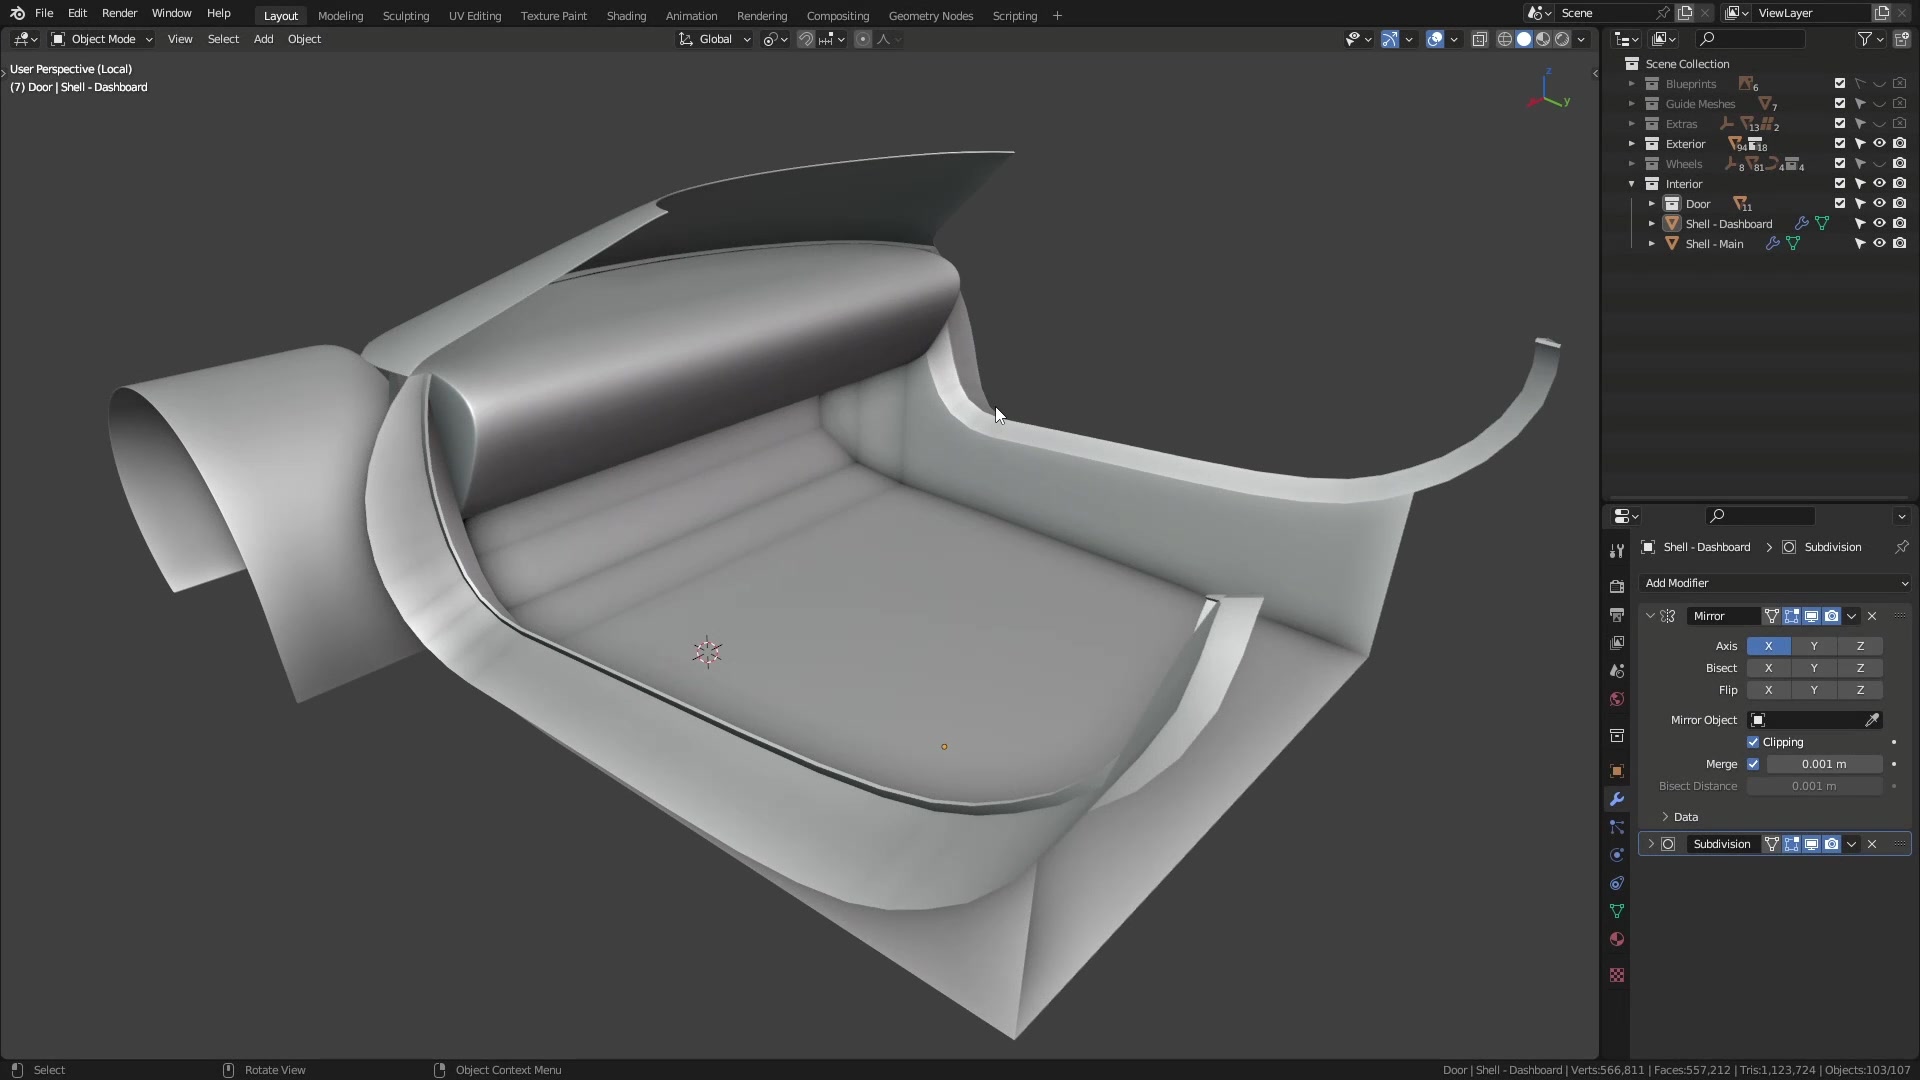Open the Particles properties tab
The height and width of the screenshot is (1080, 1920).
point(1617,827)
